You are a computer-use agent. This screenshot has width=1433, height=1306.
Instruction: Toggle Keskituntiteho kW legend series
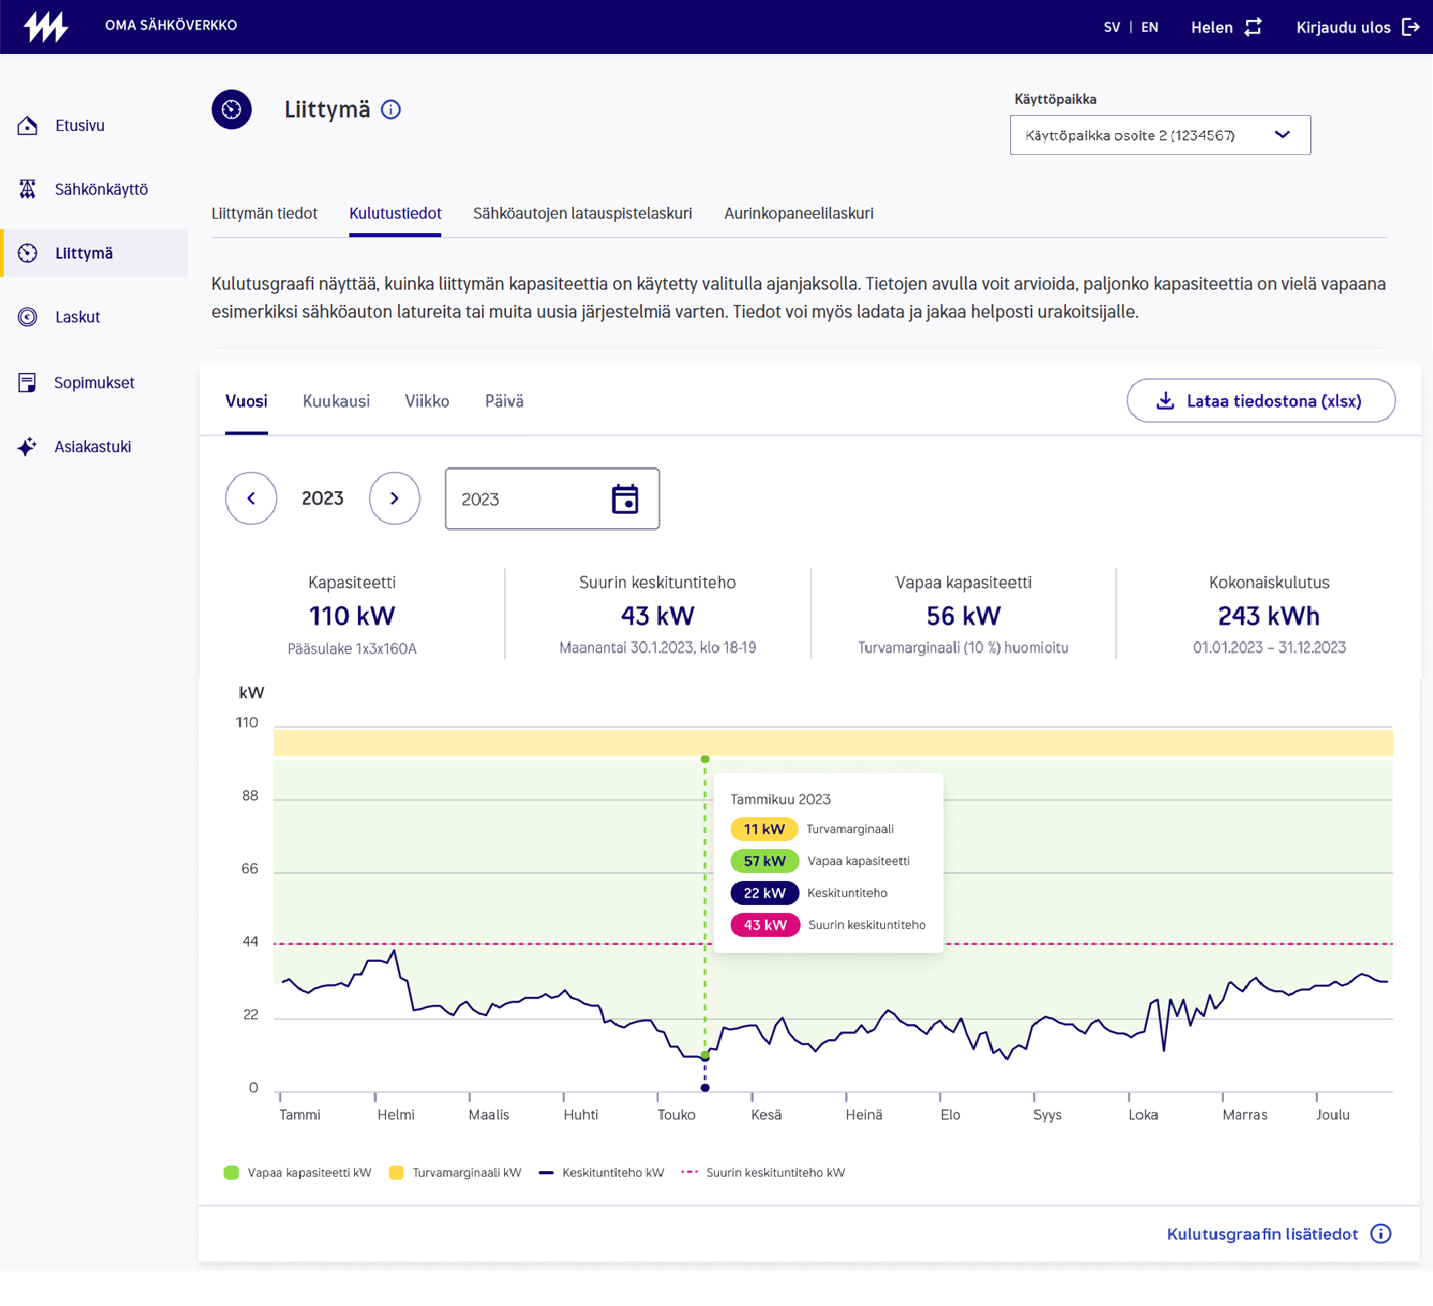(x=601, y=1173)
